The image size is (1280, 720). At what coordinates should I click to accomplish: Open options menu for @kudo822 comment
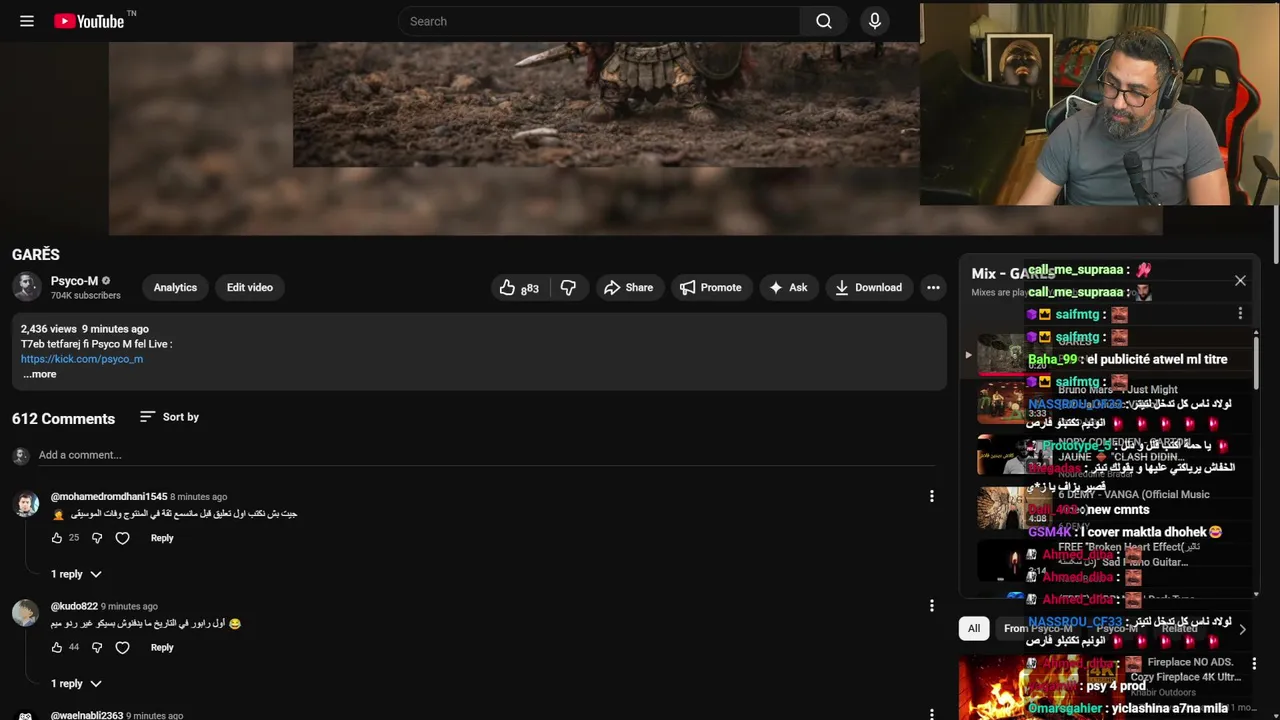point(932,605)
